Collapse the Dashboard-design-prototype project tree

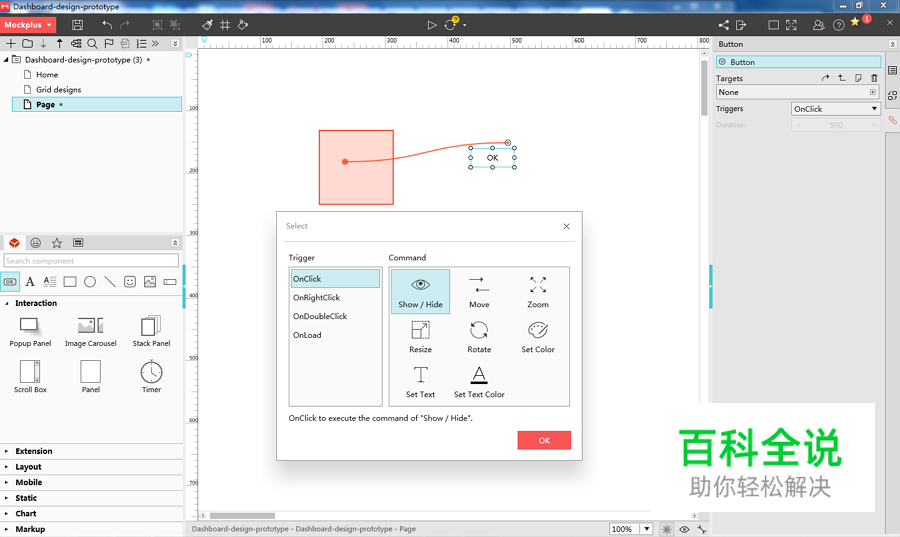tap(7, 60)
